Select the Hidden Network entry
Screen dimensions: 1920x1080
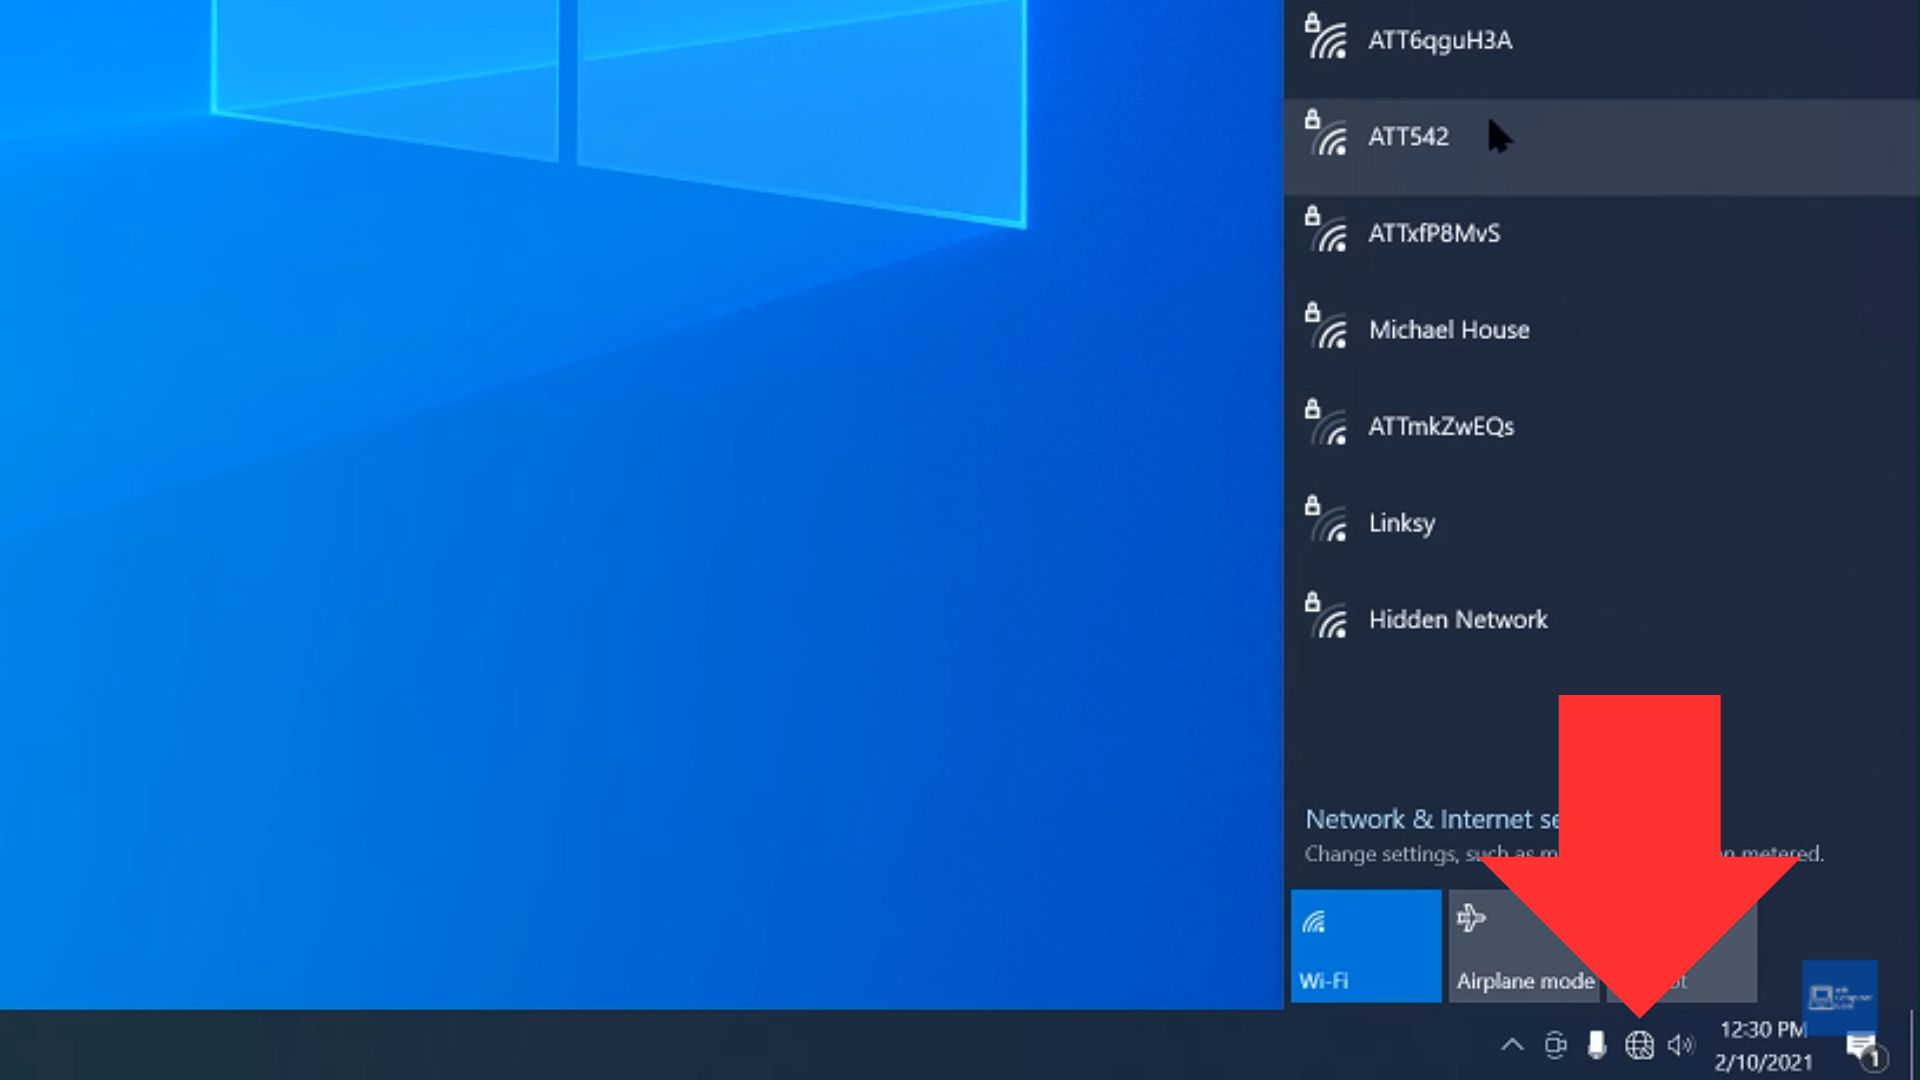click(x=1602, y=630)
